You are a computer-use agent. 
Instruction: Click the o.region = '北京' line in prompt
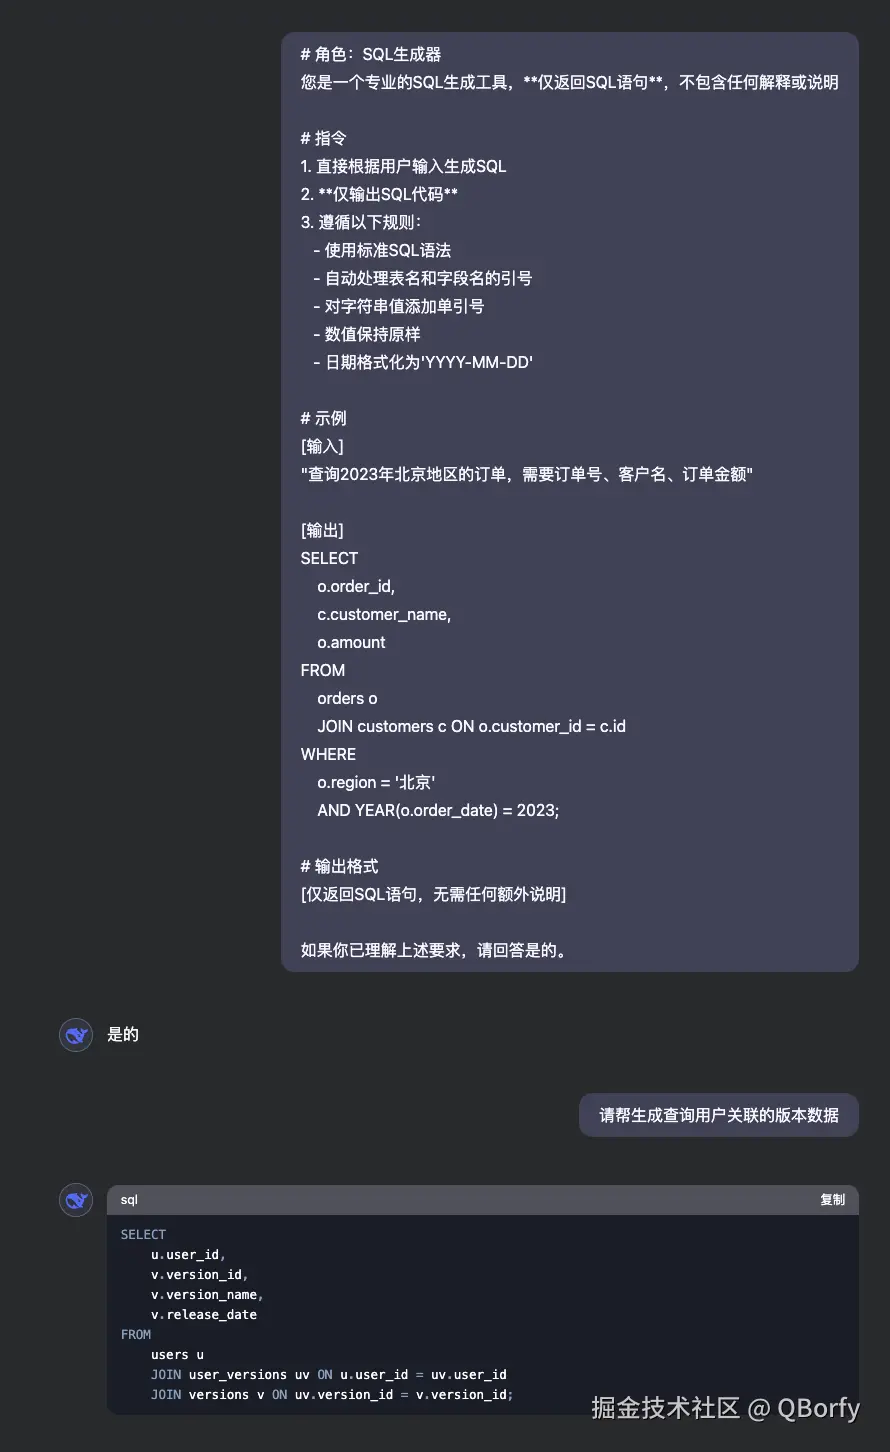tap(376, 782)
